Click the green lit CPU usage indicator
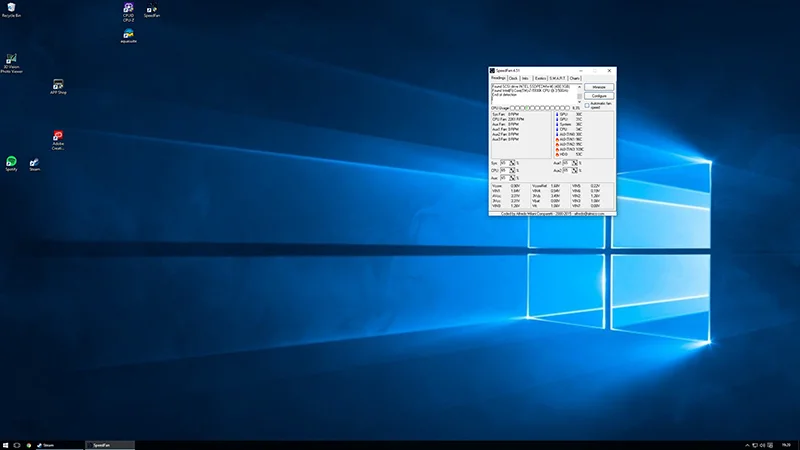800x450 pixels. click(527, 108)
